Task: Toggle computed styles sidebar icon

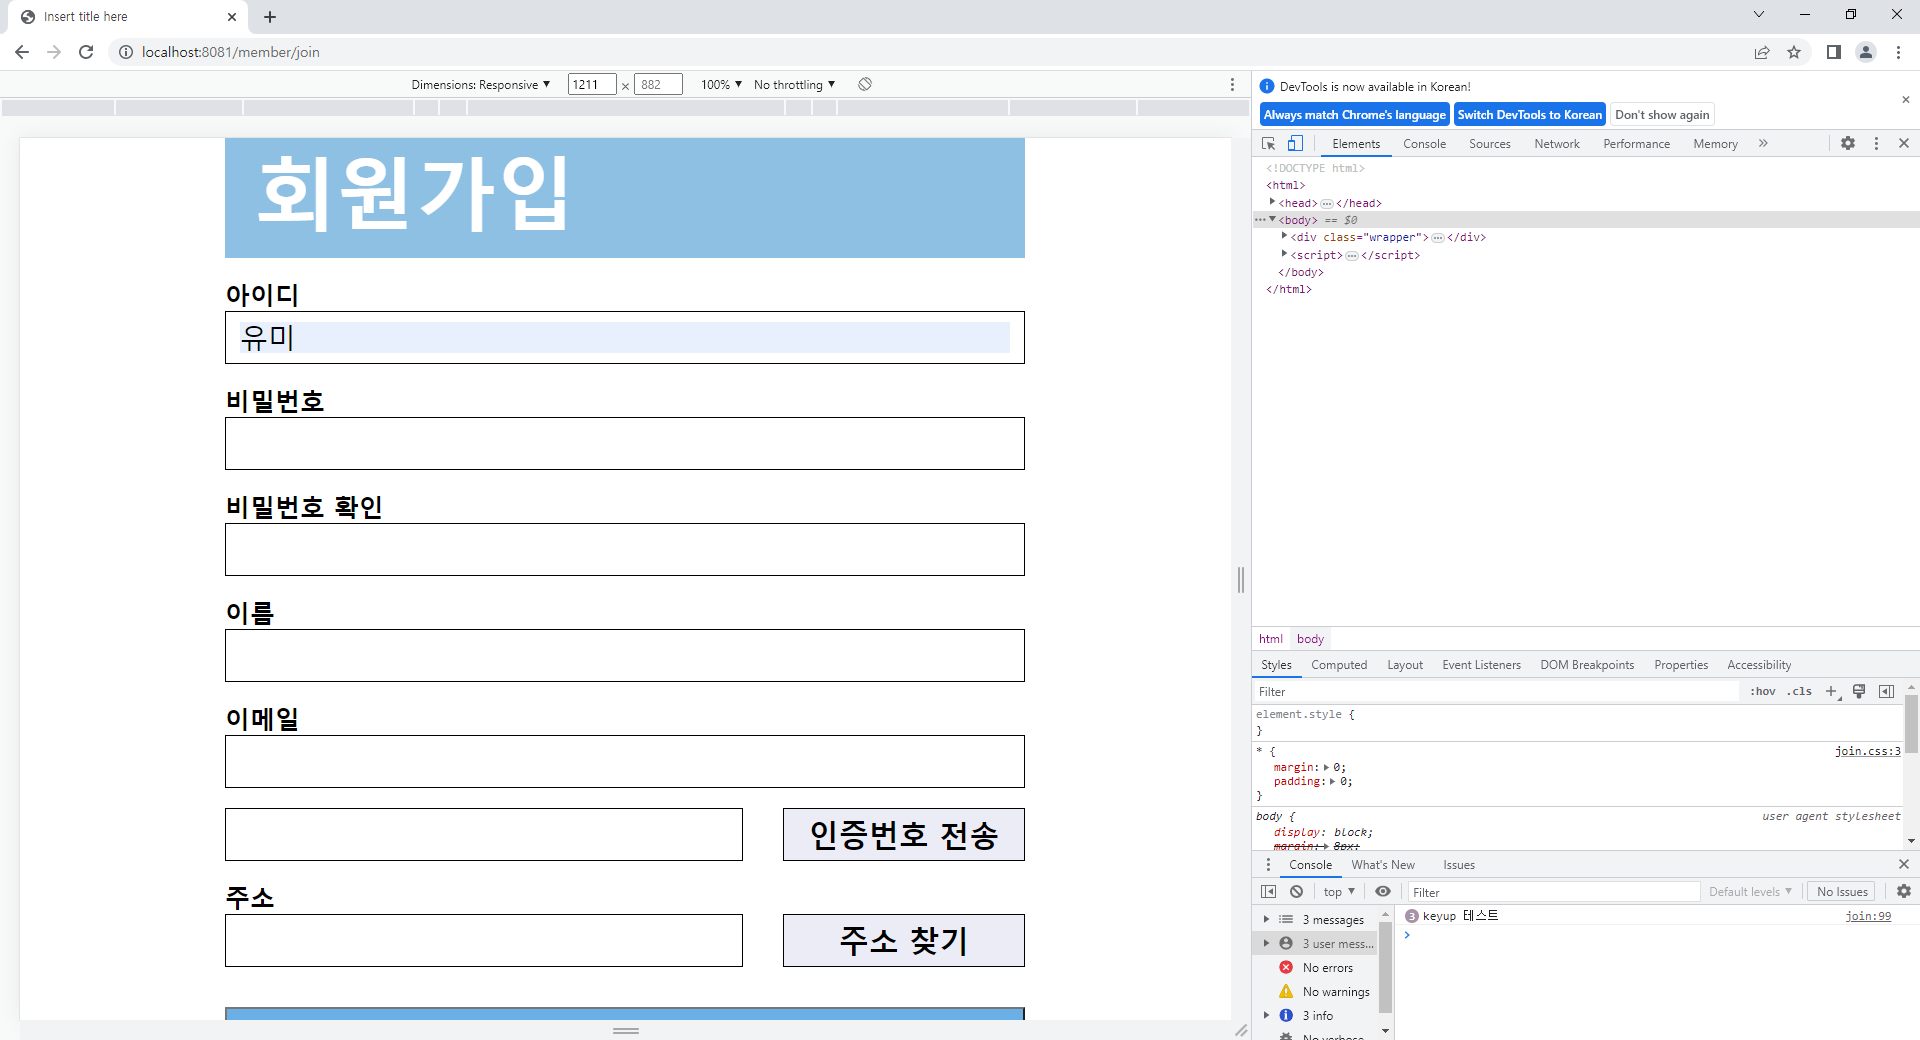Action: pyautogui.click(x=1887, y=692)
